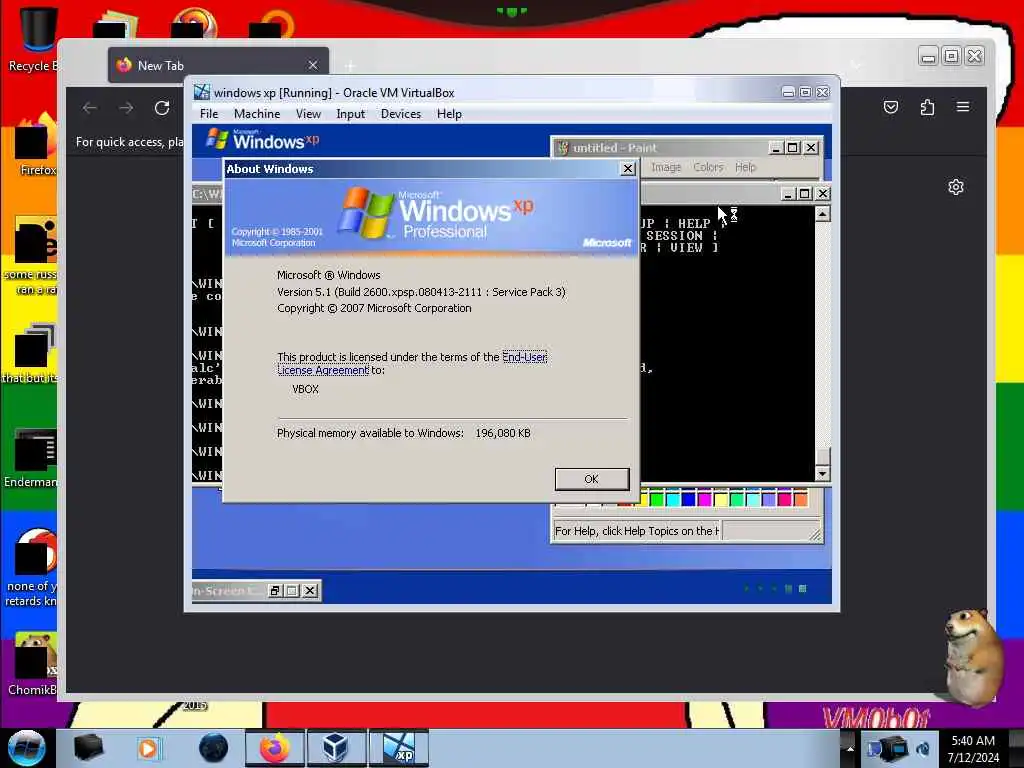Pick the magenta swatch in Paint
This screenshot has width=1024, height=768.
coord(705,500)
